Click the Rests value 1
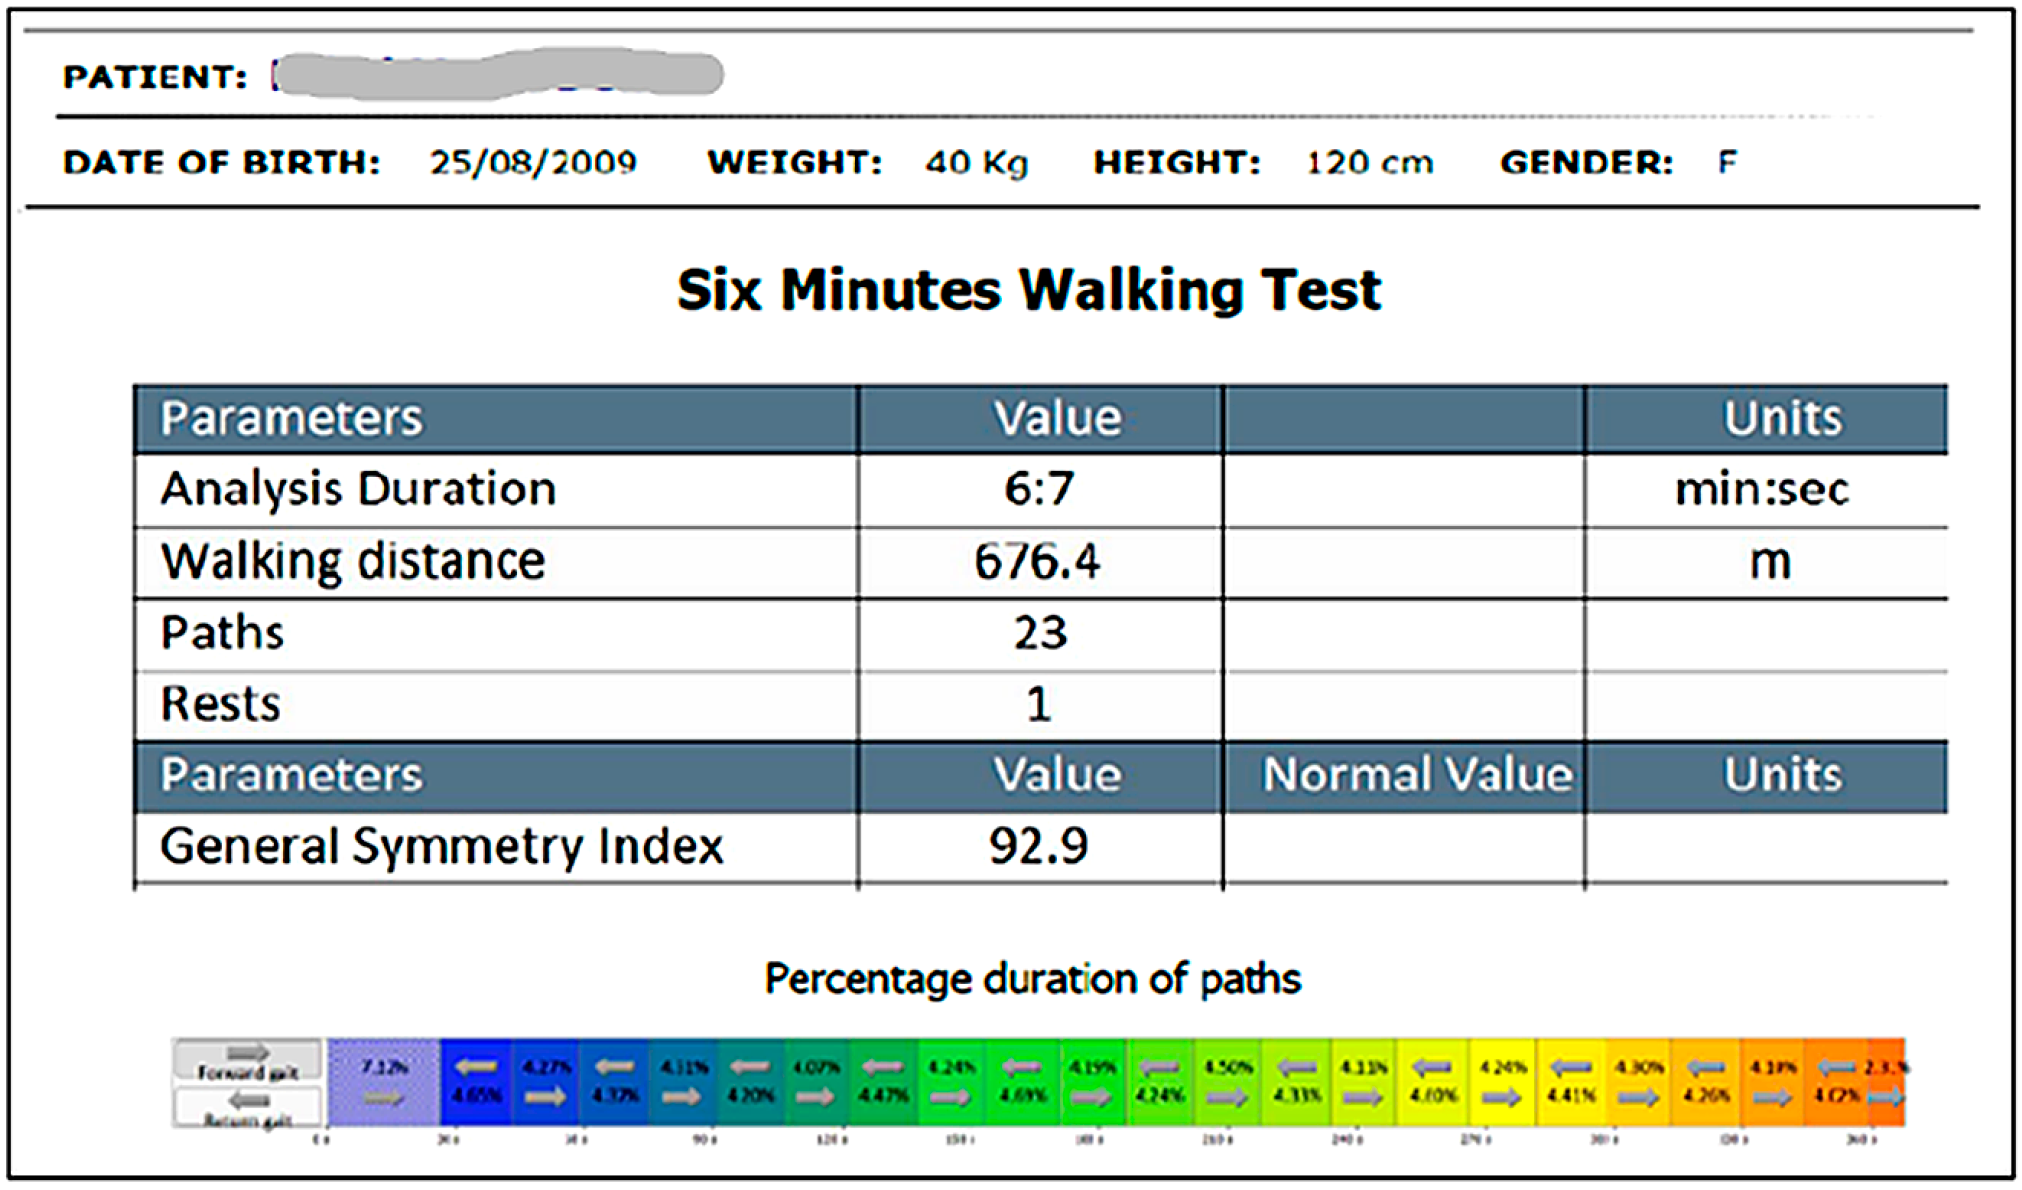 coord(1038,704)
